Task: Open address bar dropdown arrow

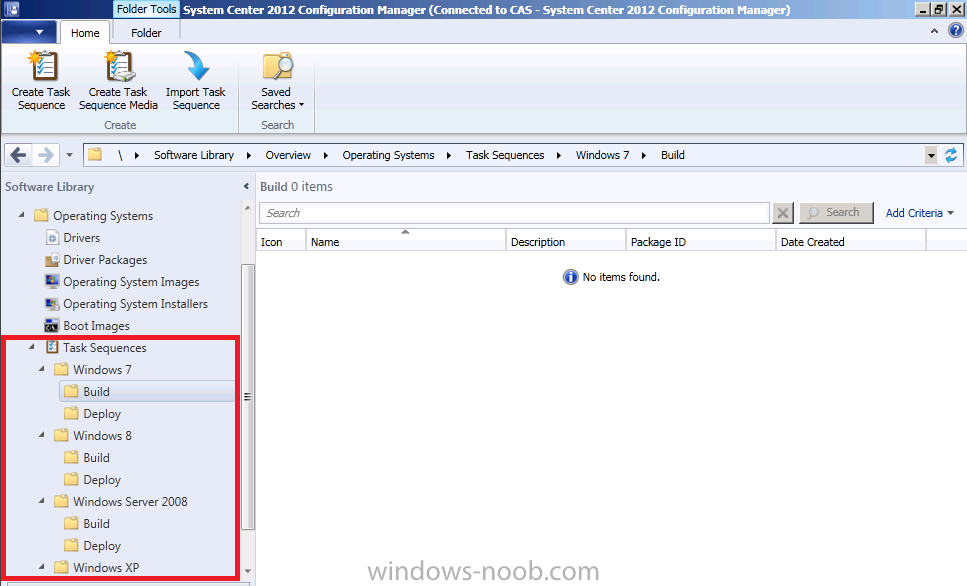Action: pos(931,155)
